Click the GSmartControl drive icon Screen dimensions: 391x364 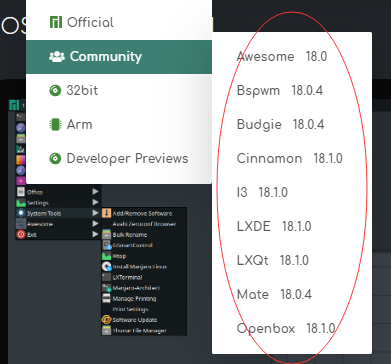click(106, 245)
